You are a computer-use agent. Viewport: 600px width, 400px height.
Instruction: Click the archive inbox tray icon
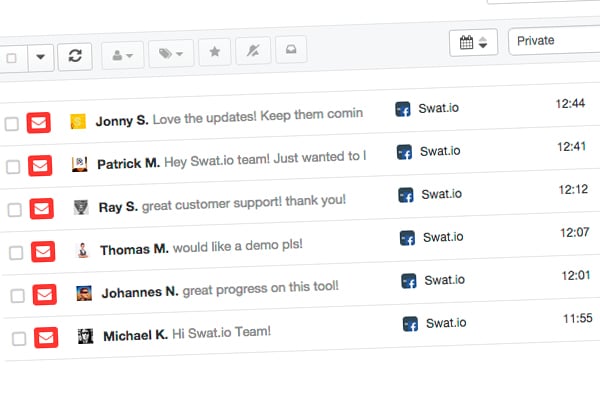coord(291,49)
